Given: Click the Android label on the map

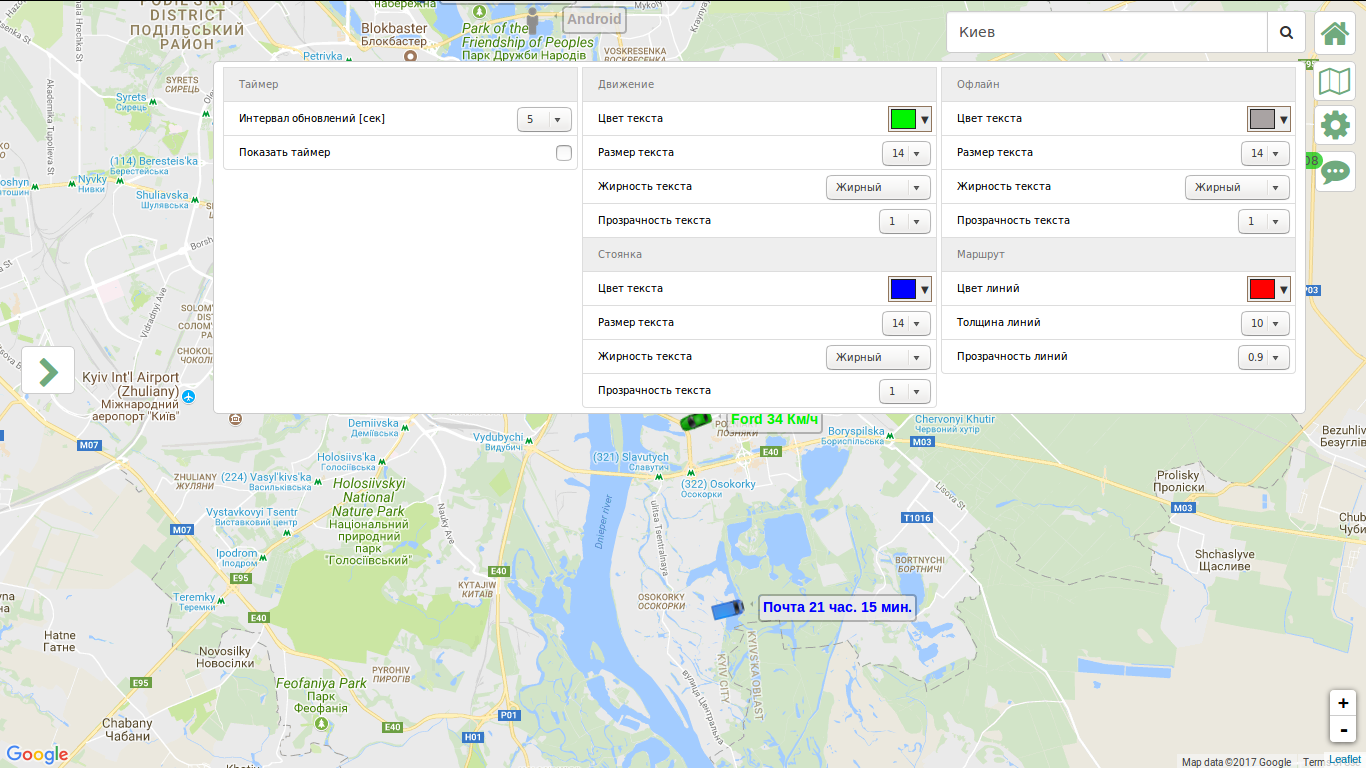Looking at the screenshot, I should coord(594,19).
